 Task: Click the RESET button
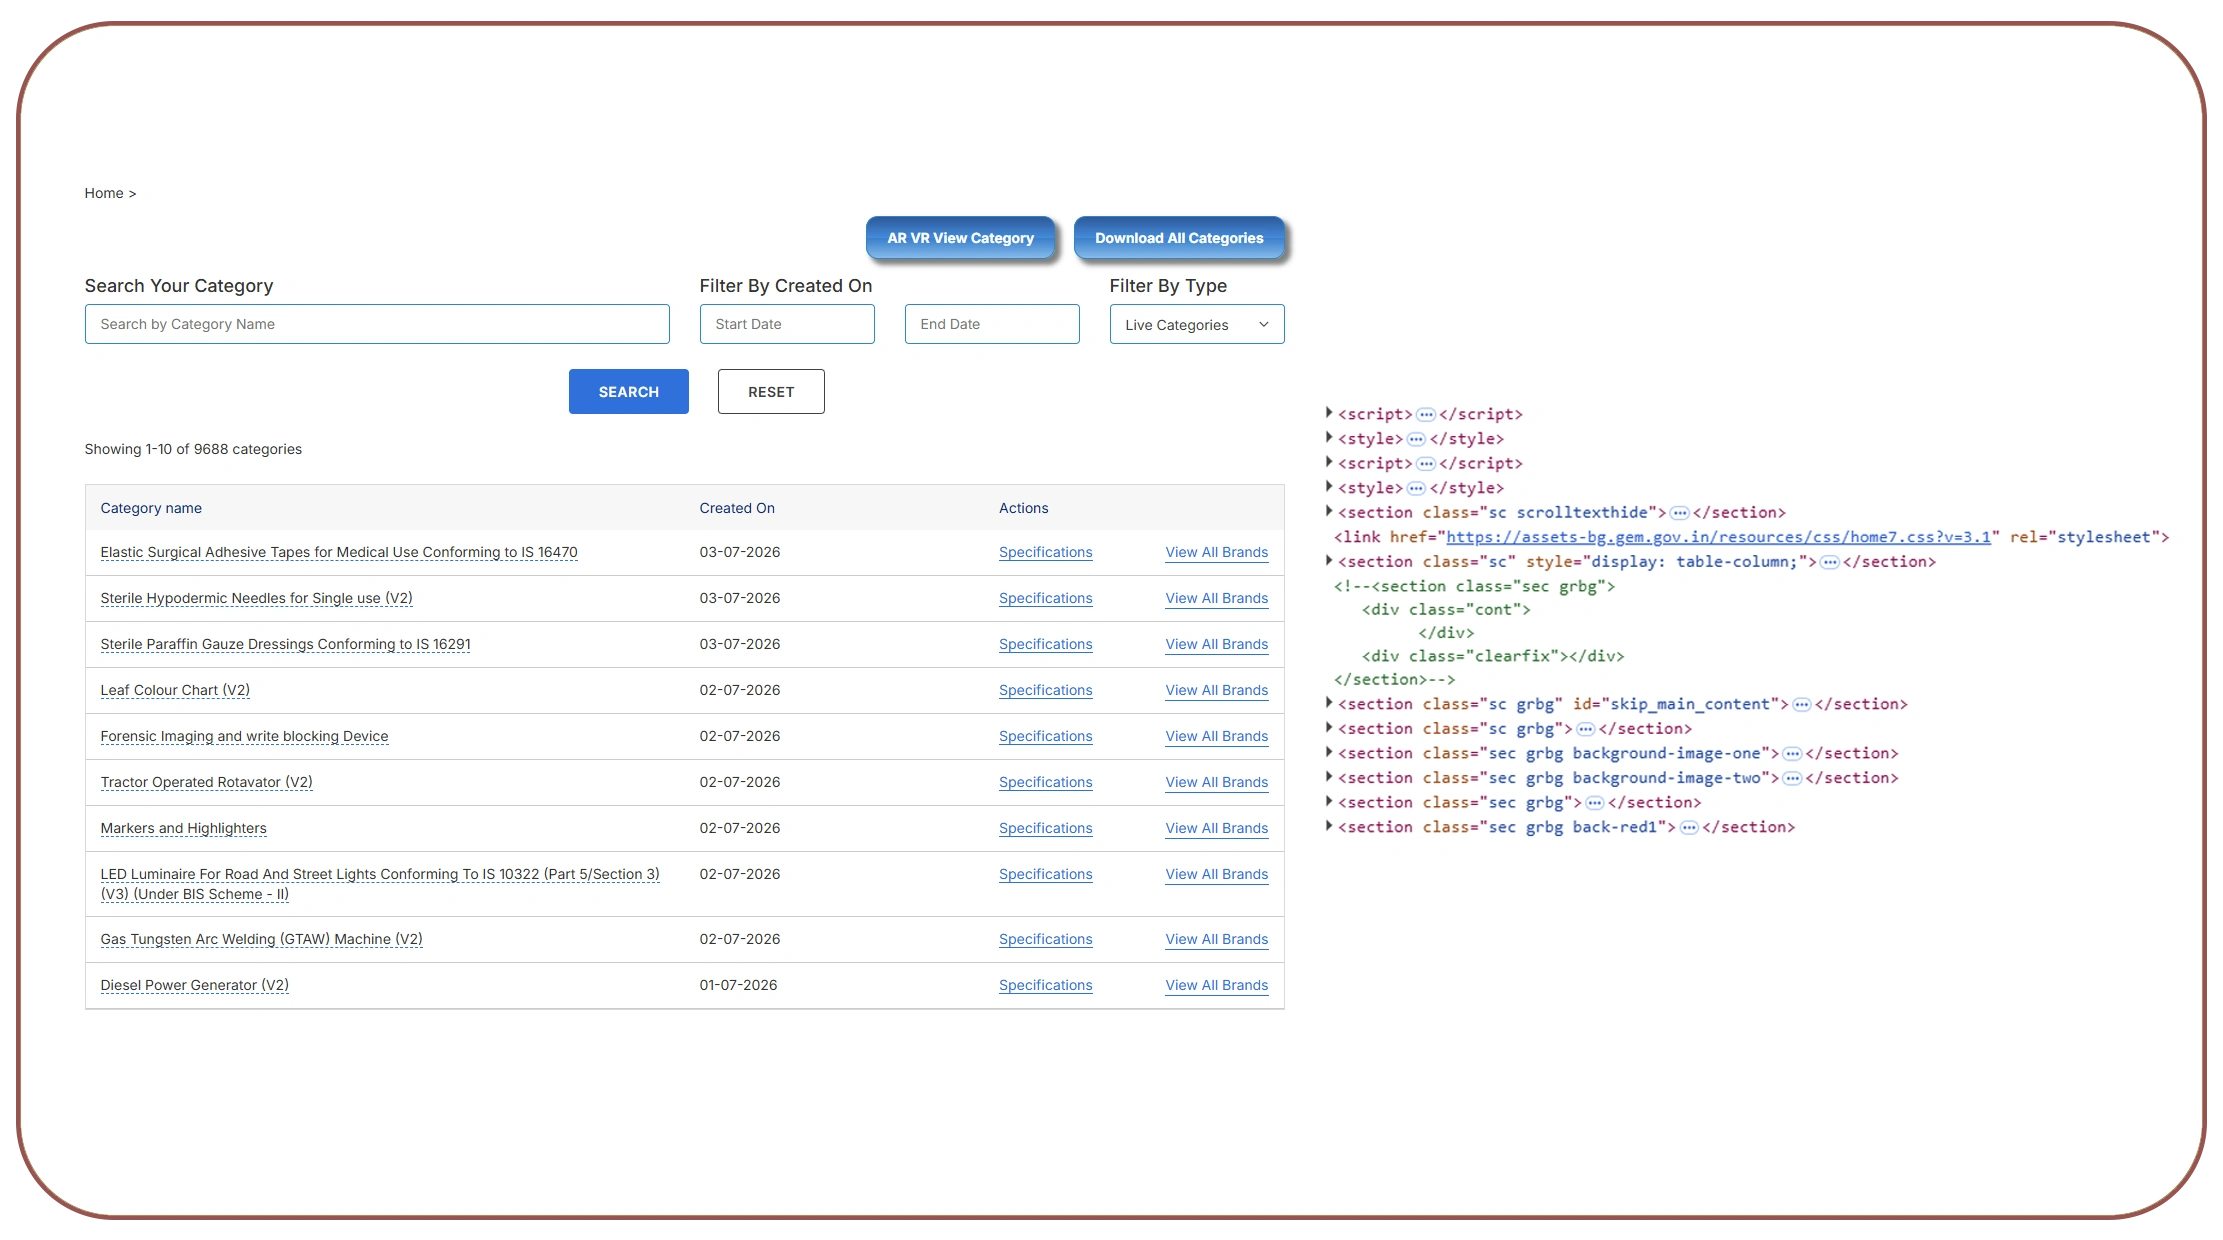(x=771, y=392)
